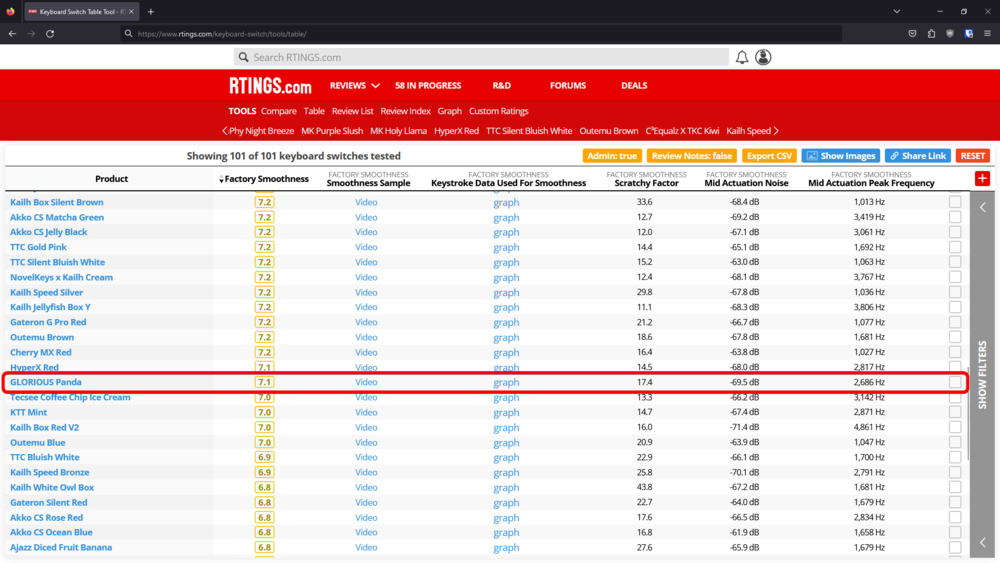Tick the GLORIOUS Panda row checkbox
This screenshot has height=563, width=1000.
point(955,382)
